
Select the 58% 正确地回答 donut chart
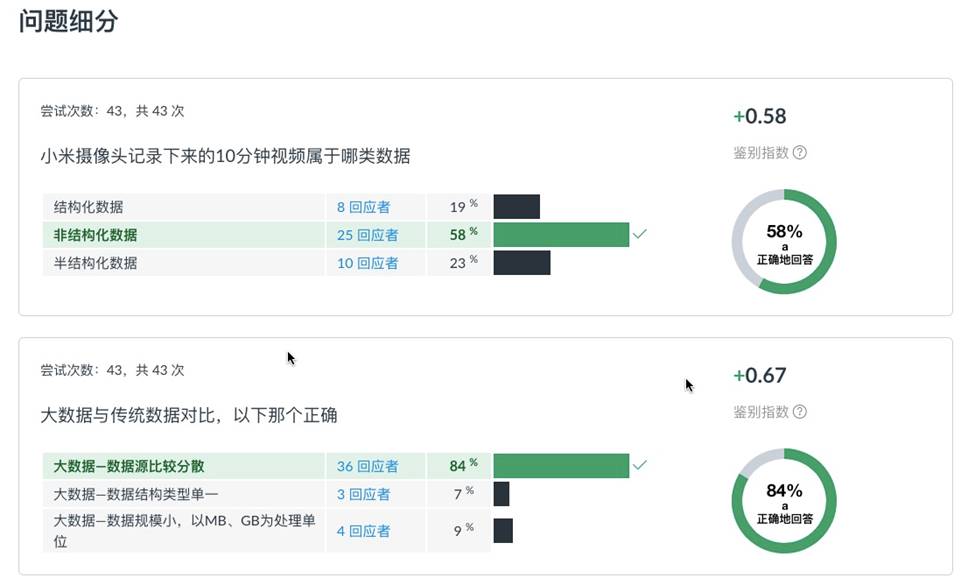(784, 241)
